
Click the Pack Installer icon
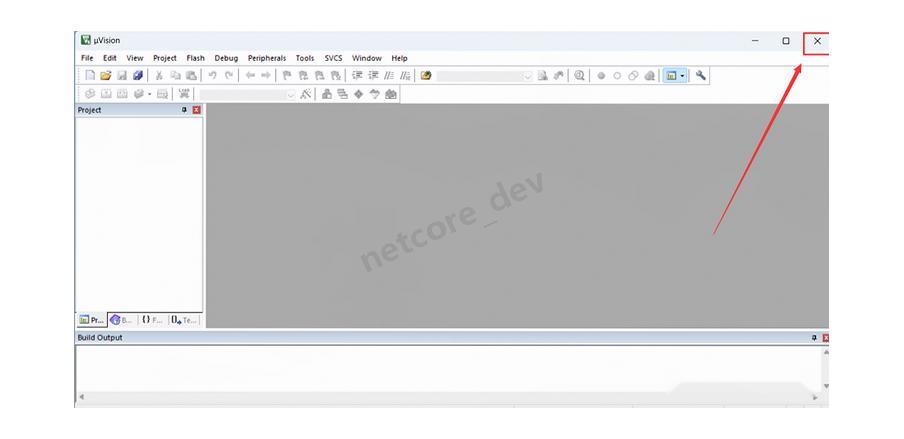(x=391, y=94)
